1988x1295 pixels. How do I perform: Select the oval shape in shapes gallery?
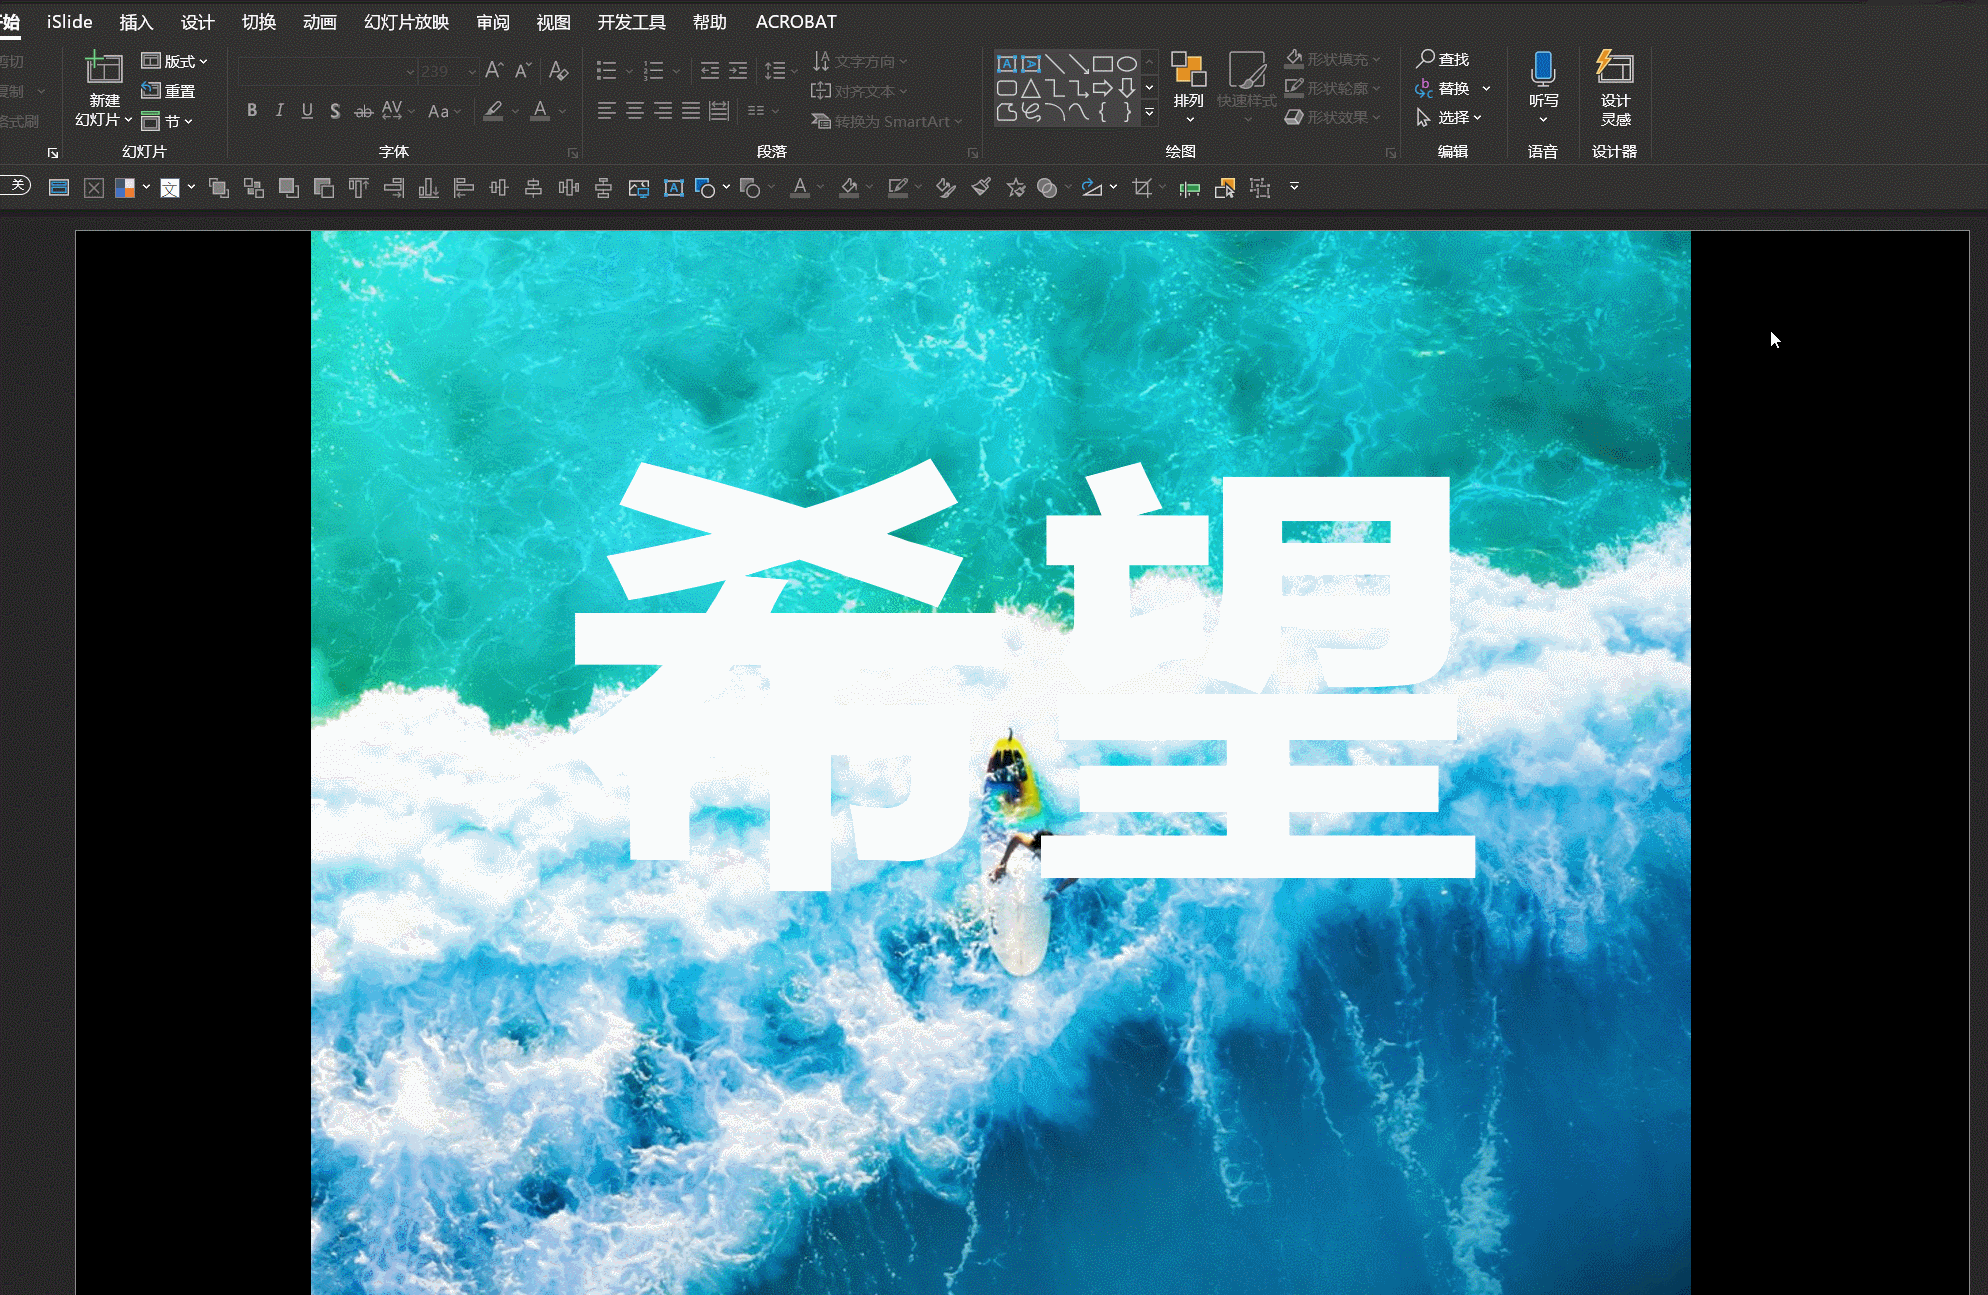click(1126, 64)
